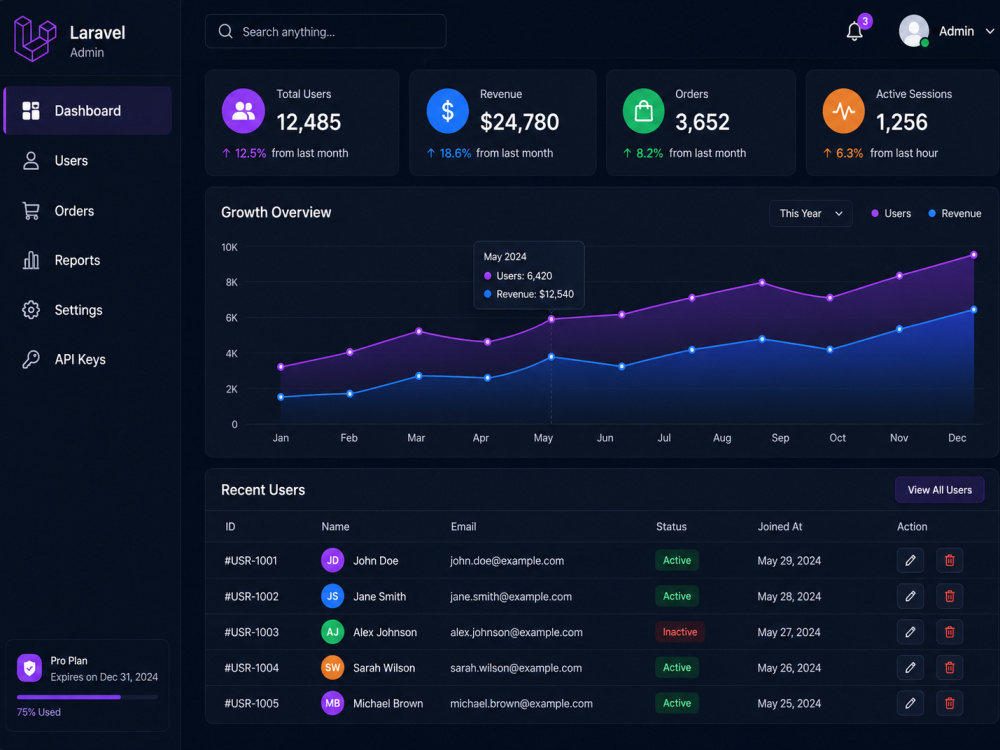Expand the Admin account menu chevron

pyautogui.click(x=990, y=31)
